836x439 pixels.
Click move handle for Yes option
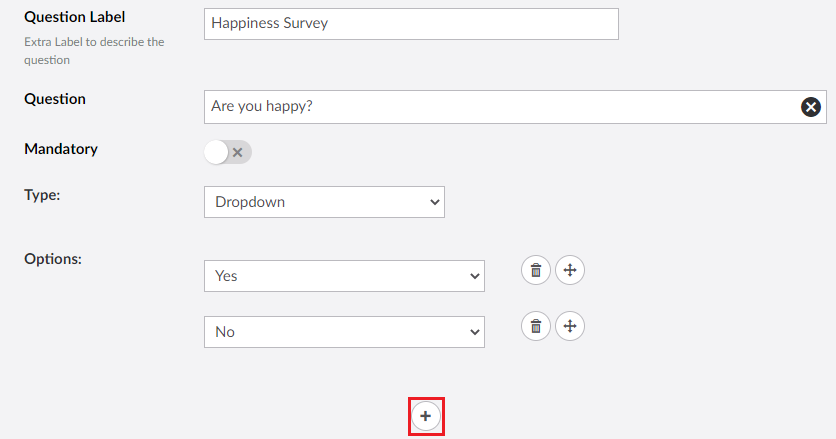(x=570, y=270)
